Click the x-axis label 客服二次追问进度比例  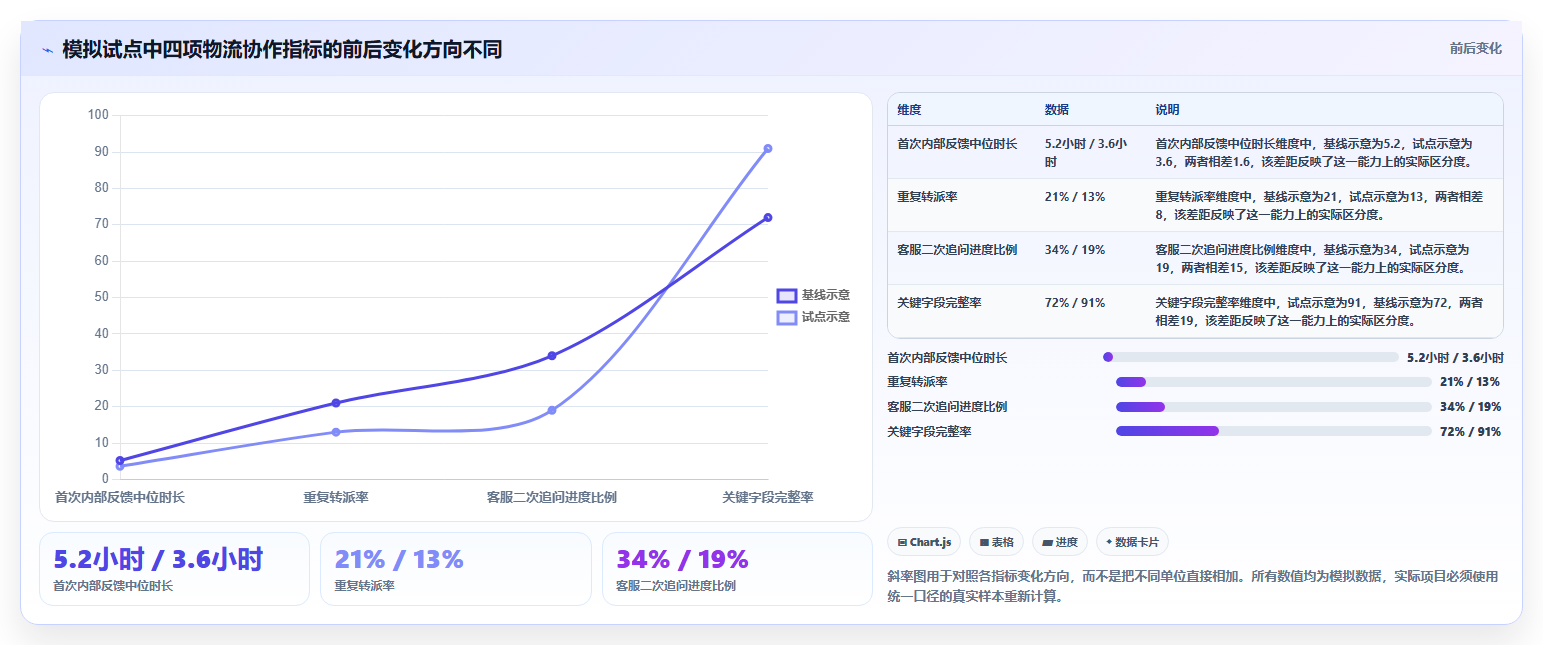tap(552, 497)
